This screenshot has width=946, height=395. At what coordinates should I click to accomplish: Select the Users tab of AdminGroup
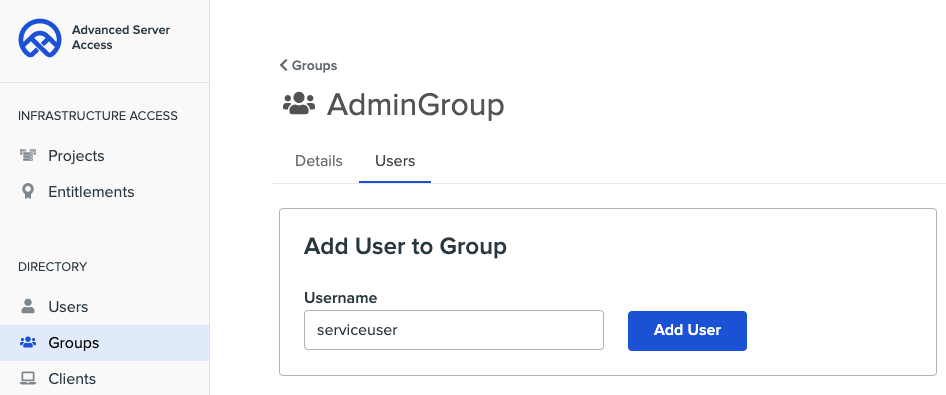tap(395, 161)
